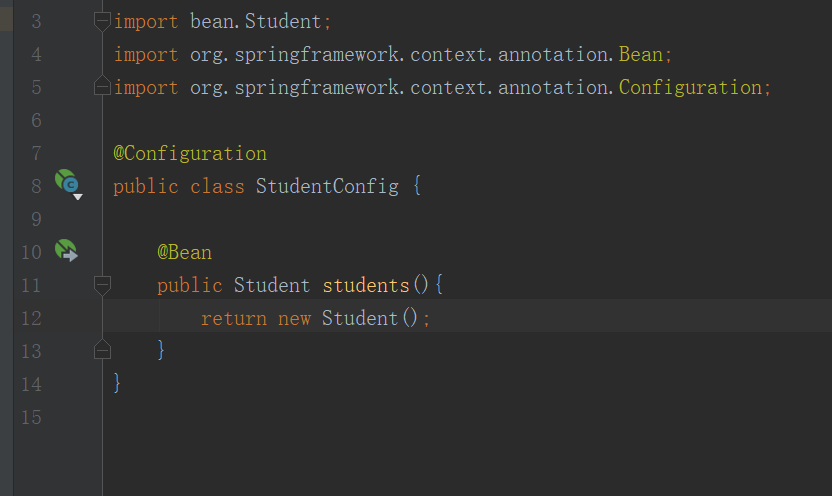The height and width of the screenshot is (496, 832).
Task: Click the @Bean annotation above the method
Action: tap(184, 252)
